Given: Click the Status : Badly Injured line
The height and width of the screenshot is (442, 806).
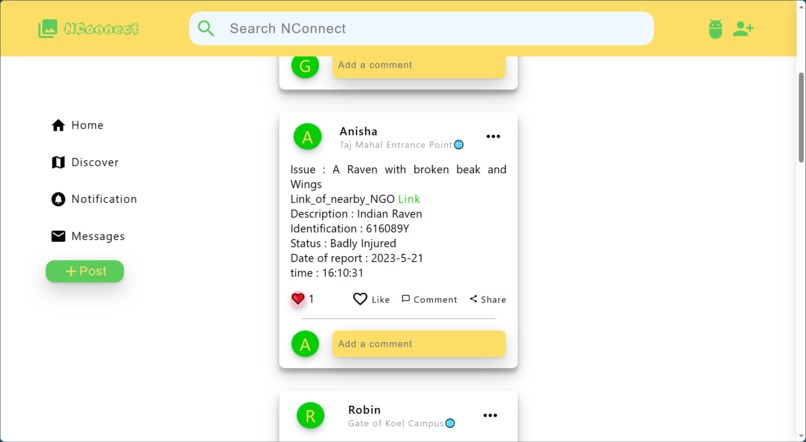Looking at the screenshot, I should [343, 244].
